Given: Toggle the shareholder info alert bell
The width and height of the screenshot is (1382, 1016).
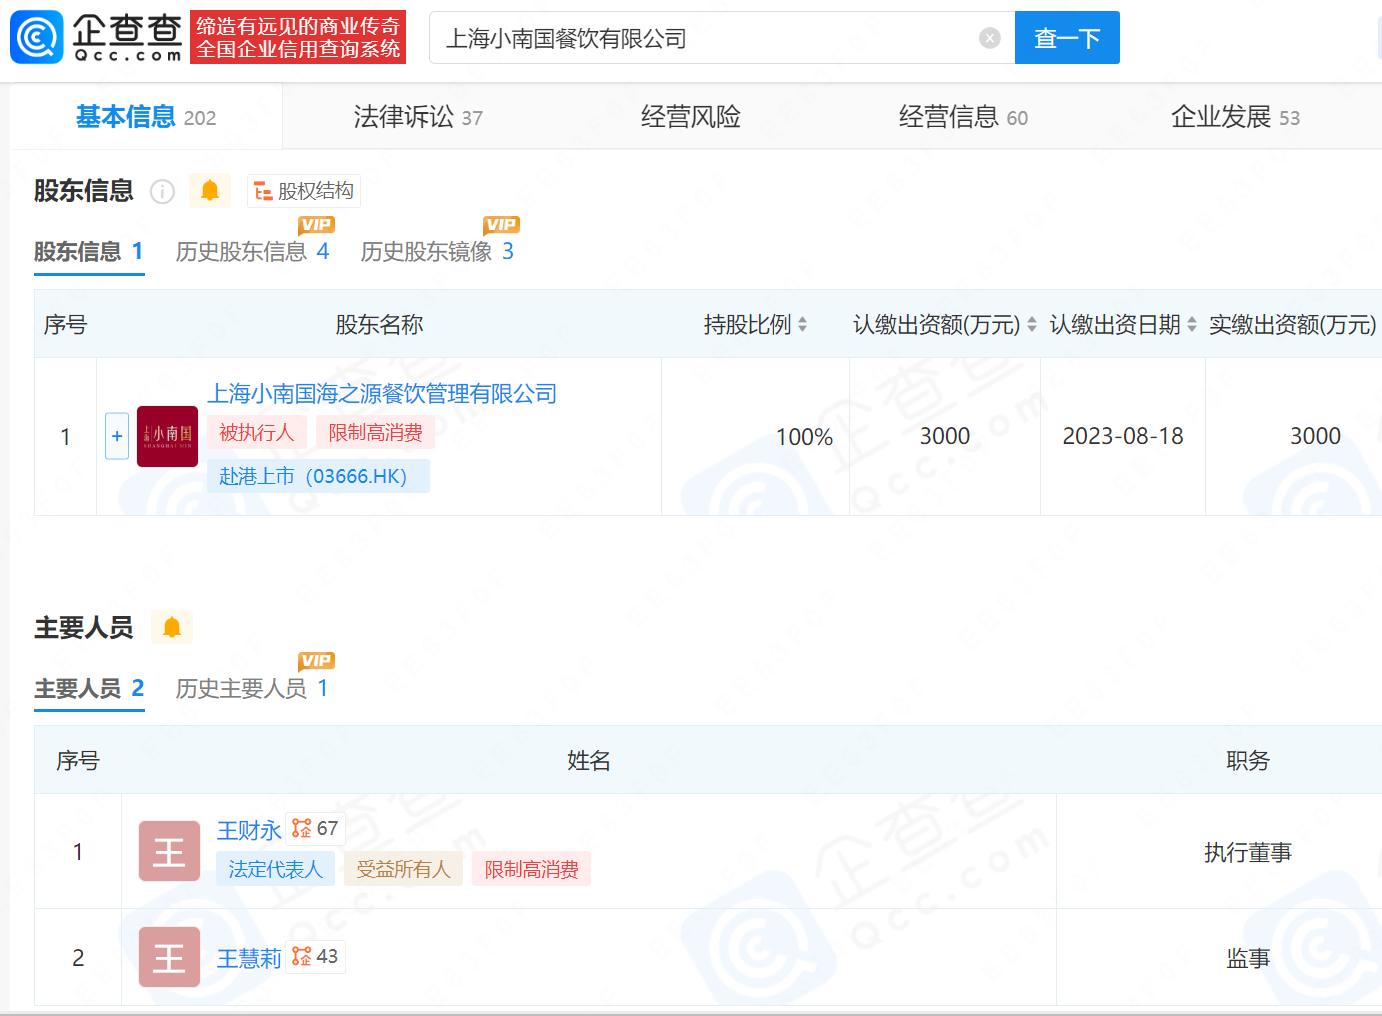Looking at the screenshot, I should click(210, 190).
